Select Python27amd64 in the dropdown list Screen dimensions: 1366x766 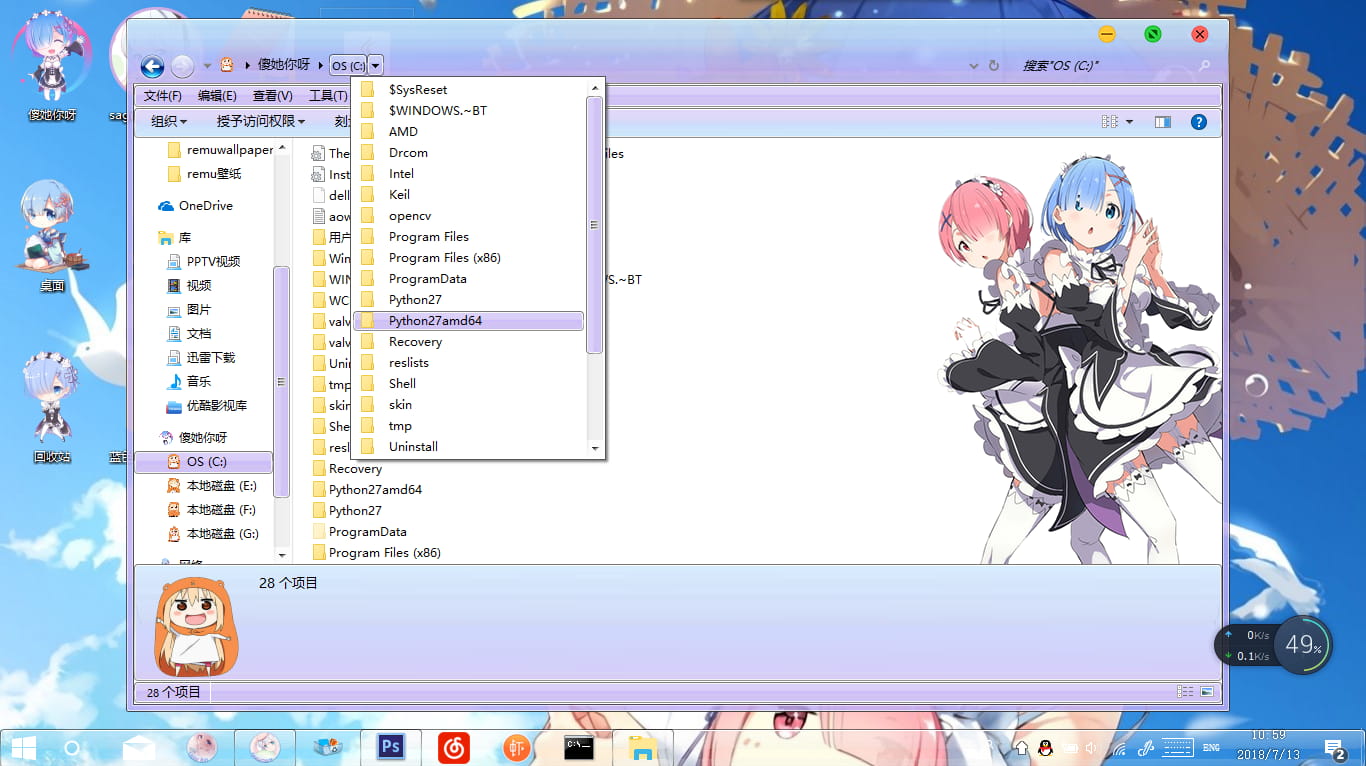tap(435, 321)
